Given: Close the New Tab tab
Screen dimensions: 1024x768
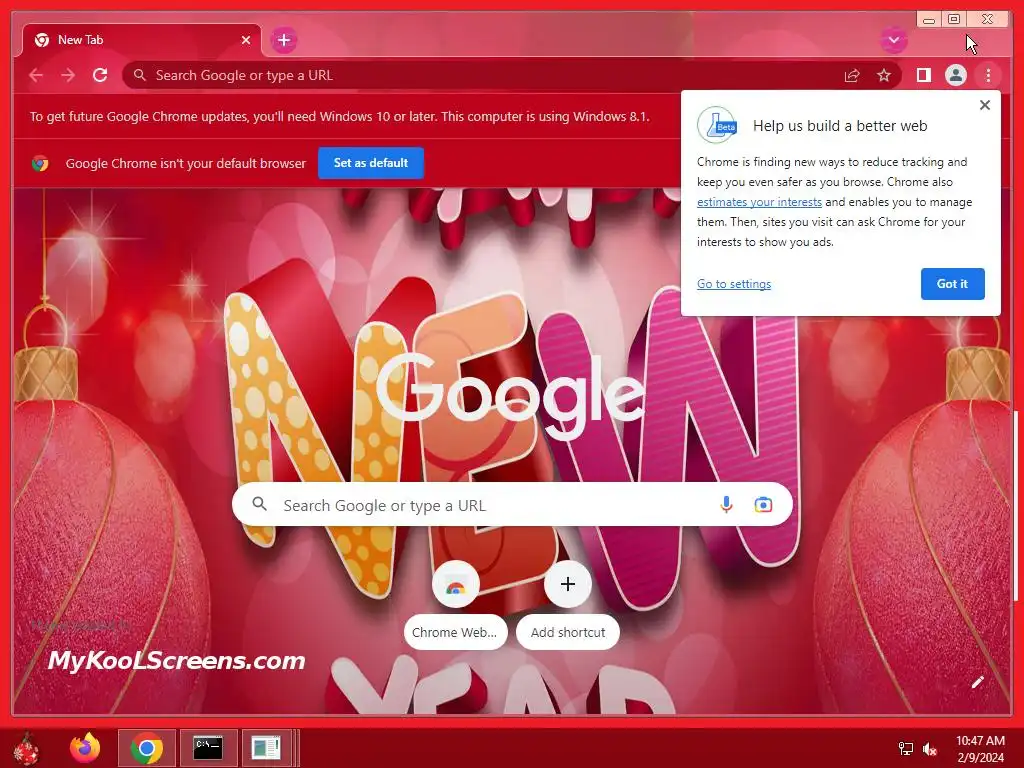Looking at the screenshot, I should [x=246, y=40].
